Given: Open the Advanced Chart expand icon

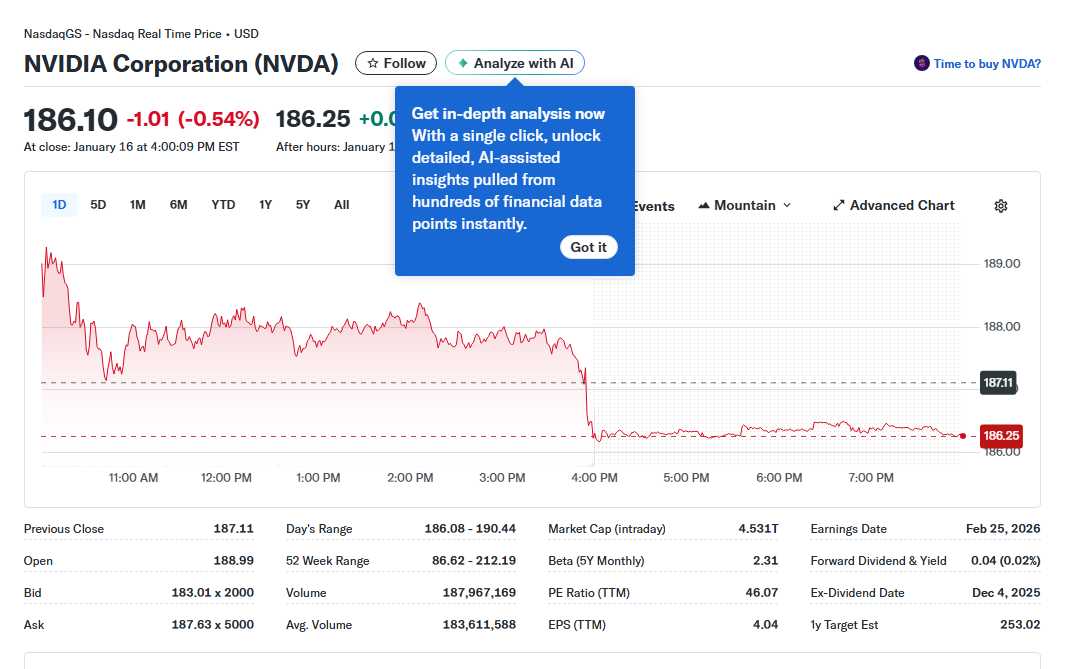Looking at the screenshot, I should click(x=839, y=206).
